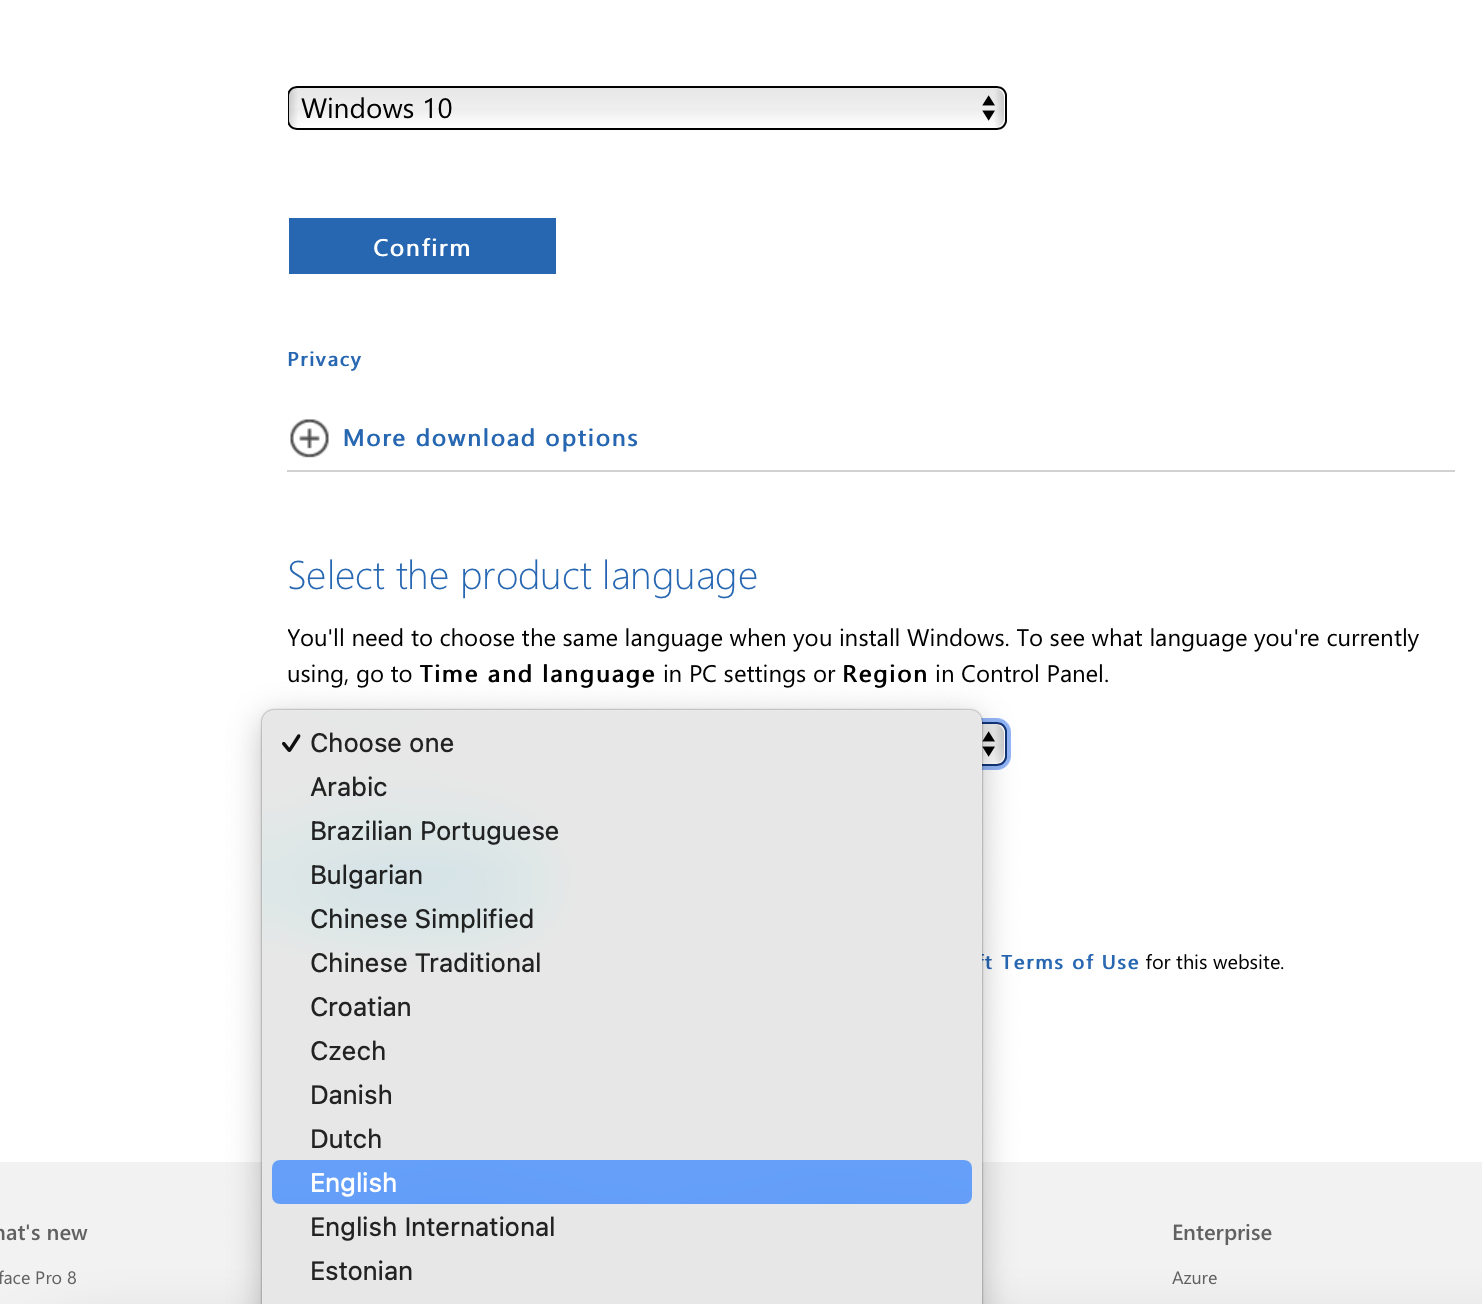Select Croatian from the list
This screenshot has width=1482, height=1304.
point(622,1007)
